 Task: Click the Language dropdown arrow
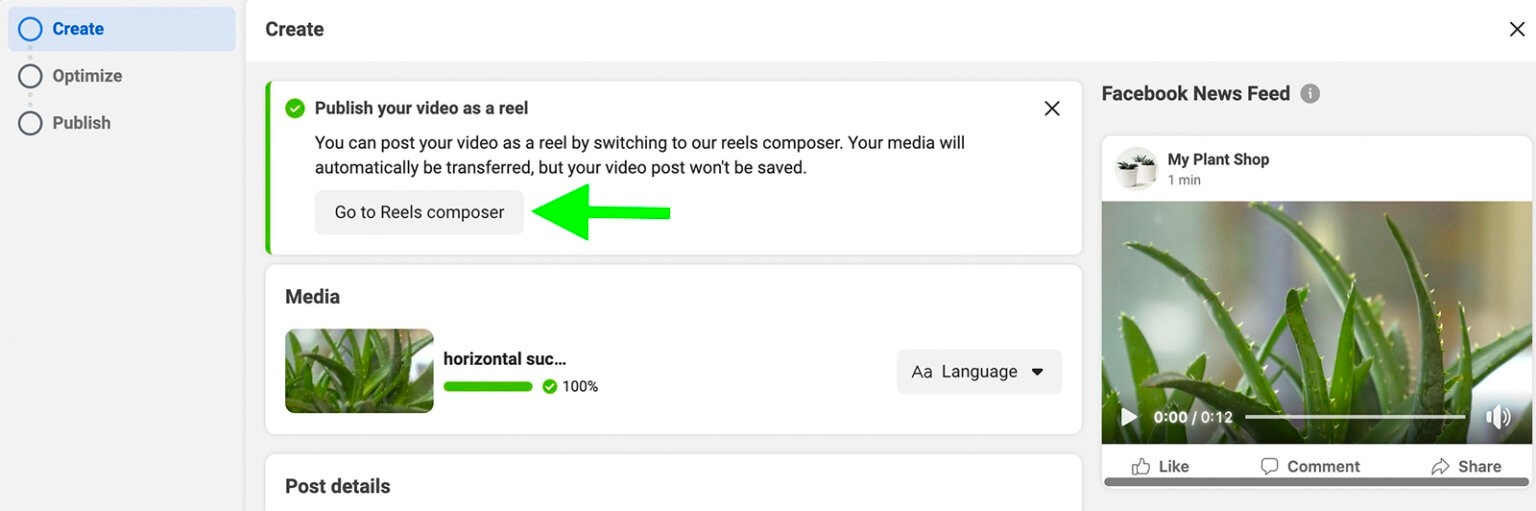click(1037, 372)
